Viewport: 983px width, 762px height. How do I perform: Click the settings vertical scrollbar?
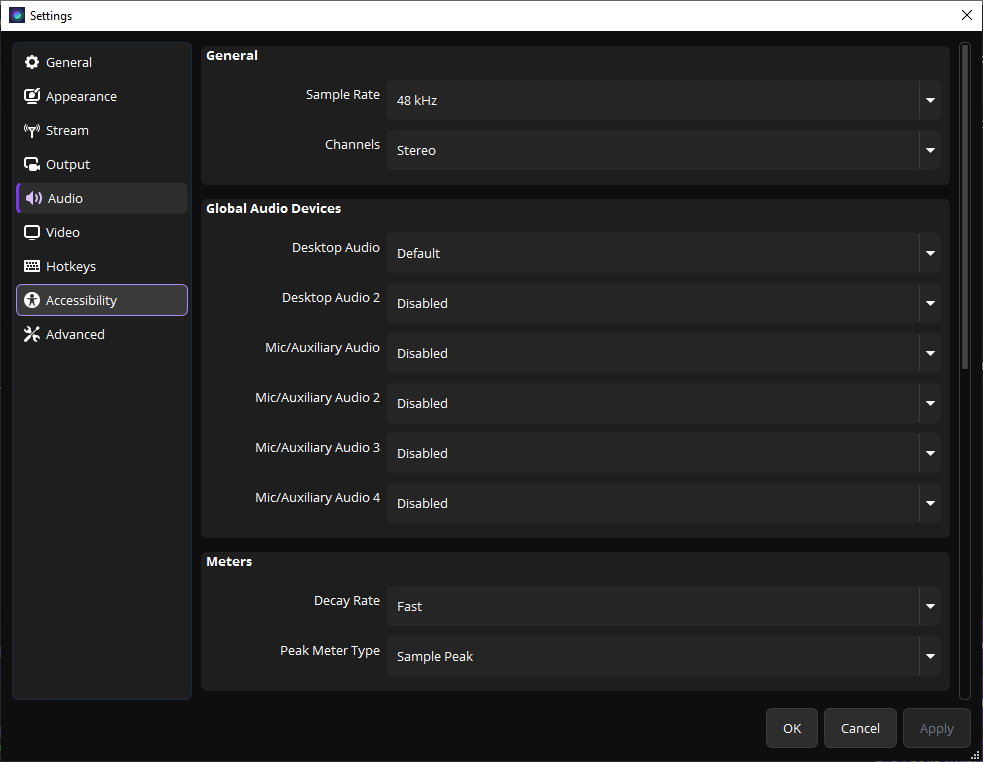click(x=965, y=206)
